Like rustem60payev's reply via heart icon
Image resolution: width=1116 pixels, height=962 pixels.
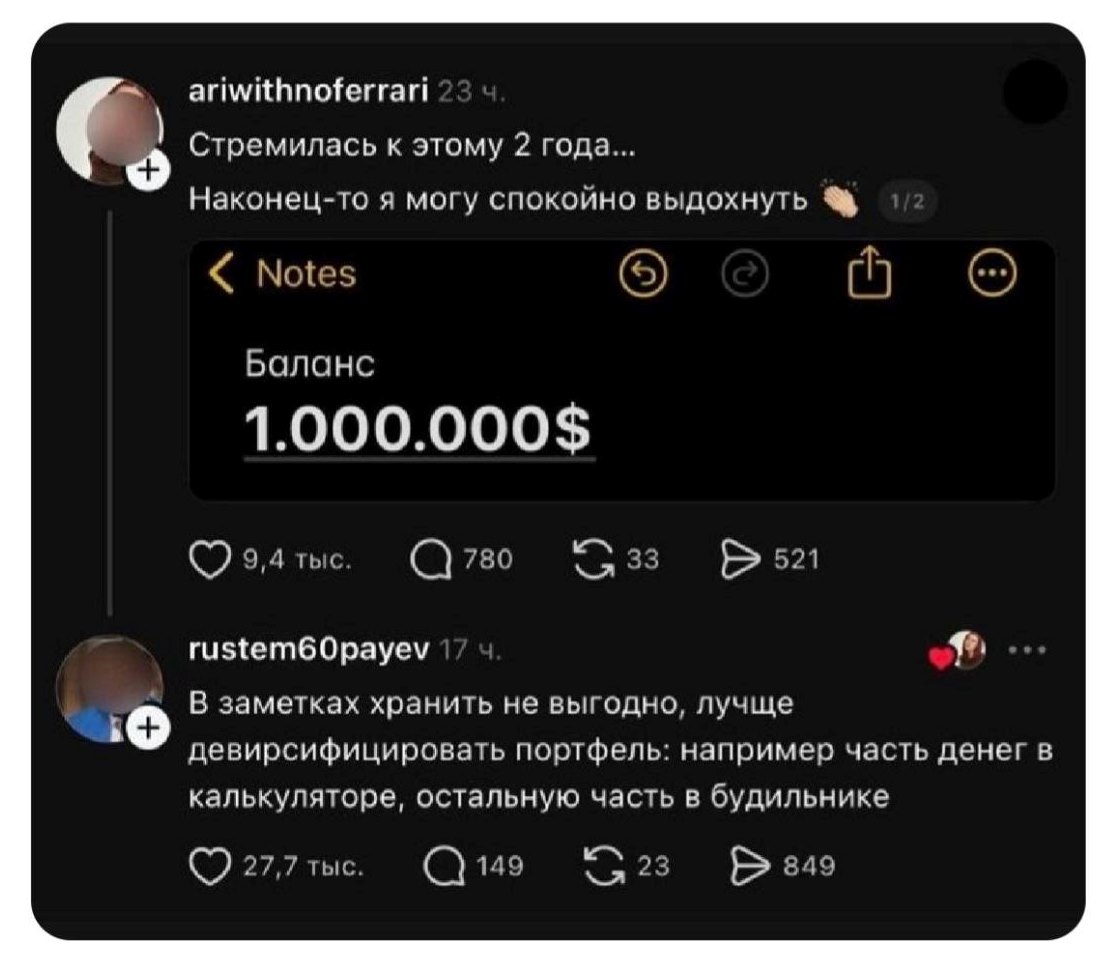pyautogui.click(x=210, y=866)
